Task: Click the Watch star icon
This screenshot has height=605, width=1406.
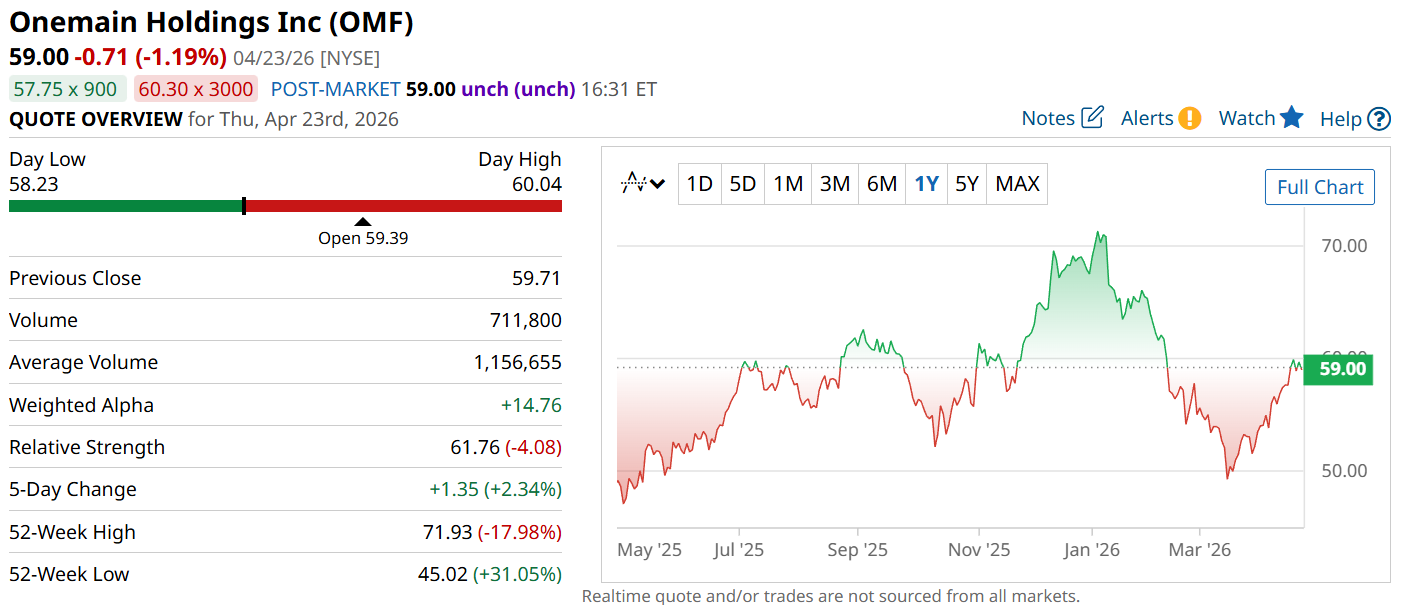Action: tap(1292, 118)
